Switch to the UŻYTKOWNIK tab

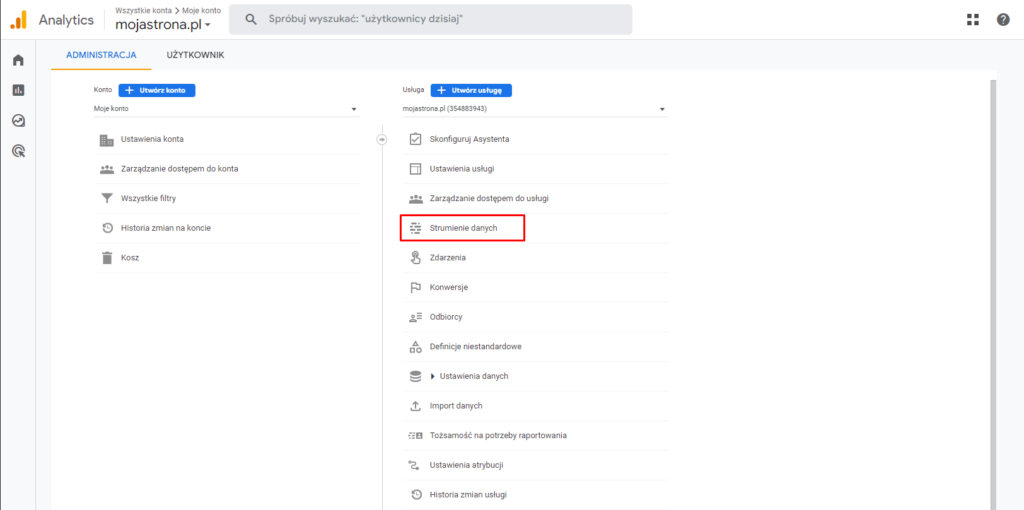pyautogui.click(x=195, y=55)
